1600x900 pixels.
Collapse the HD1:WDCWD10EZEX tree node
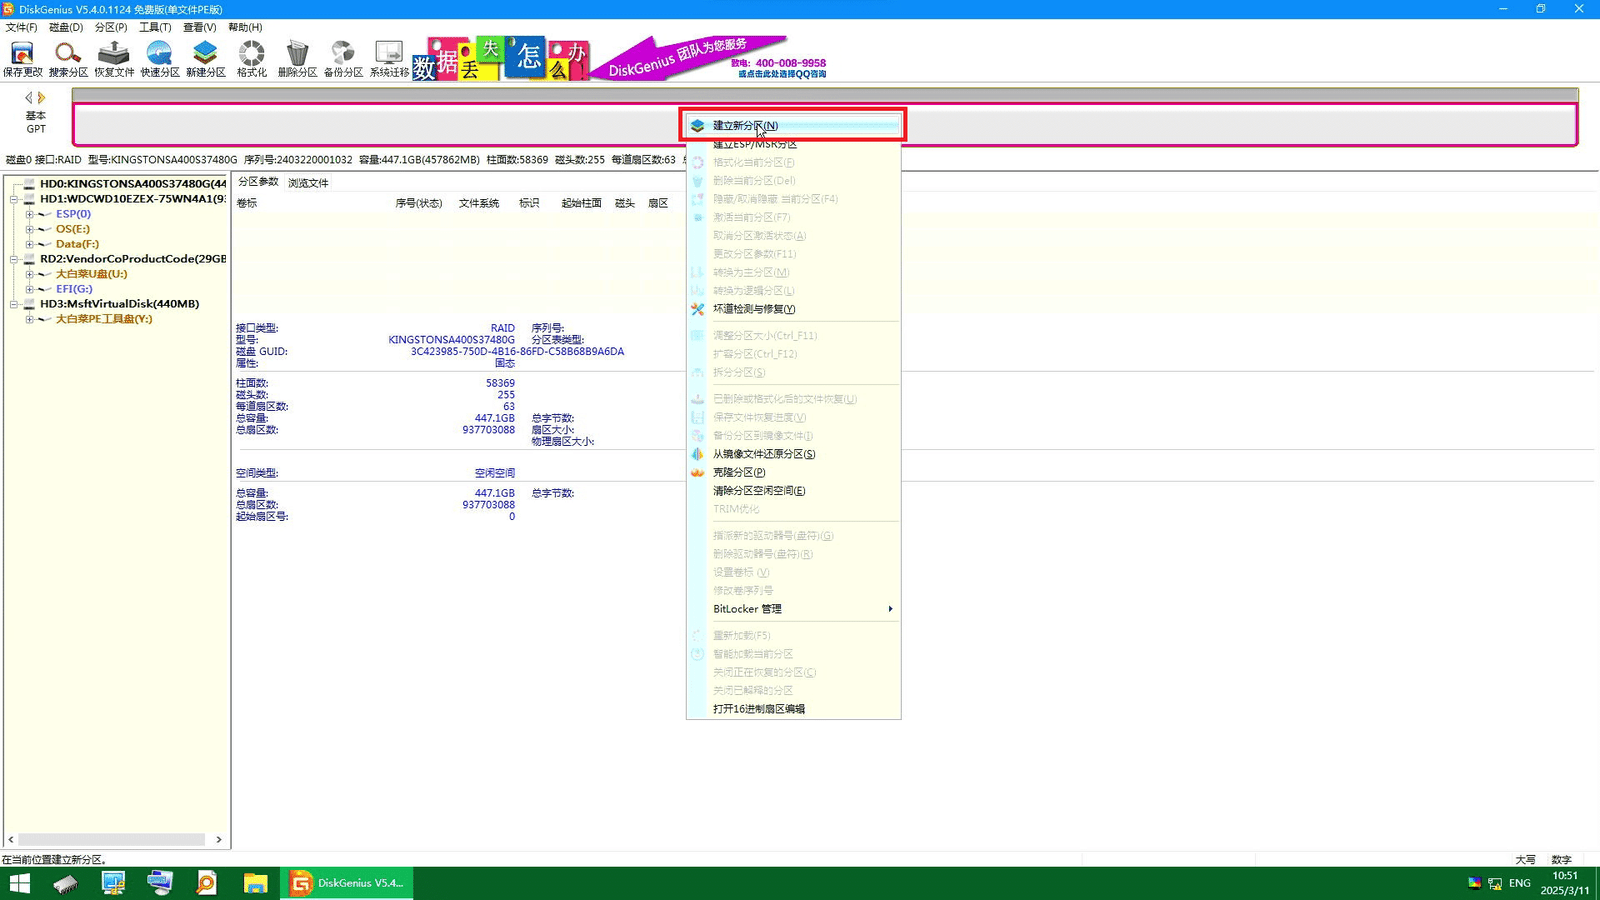point(15,199)
